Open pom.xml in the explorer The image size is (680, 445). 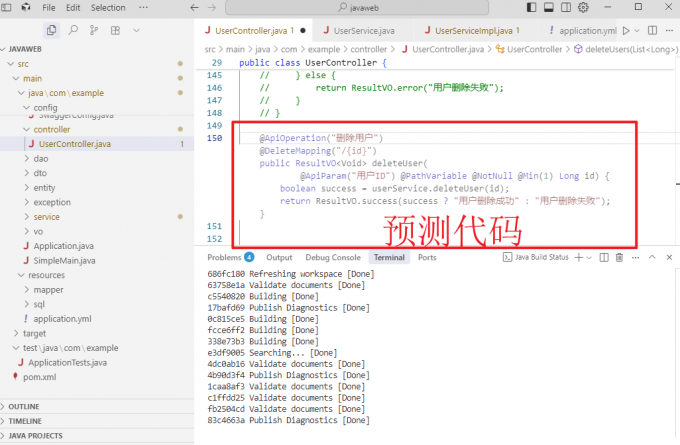click(38, 377)
